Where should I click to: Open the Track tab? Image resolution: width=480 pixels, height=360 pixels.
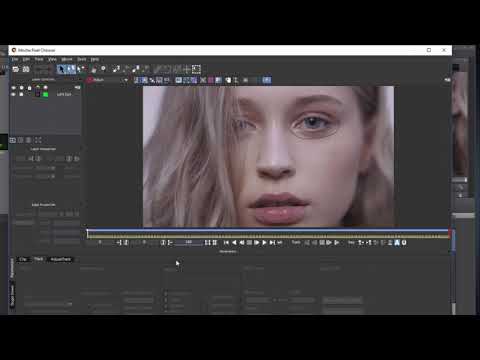pos(39,259)
